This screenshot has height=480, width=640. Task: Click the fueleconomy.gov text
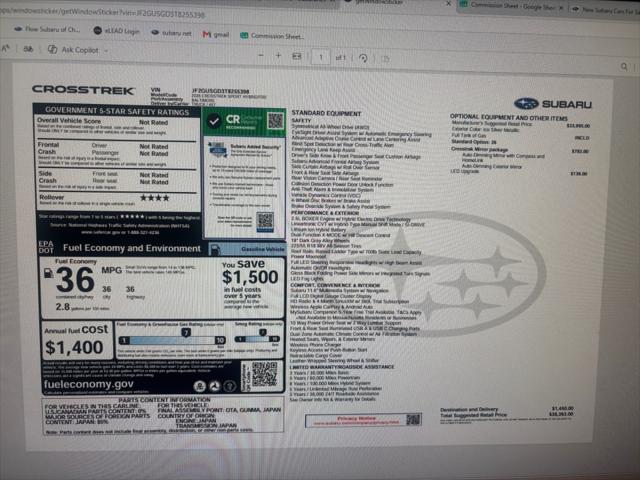pyautogui.click(x=89, y=384)
